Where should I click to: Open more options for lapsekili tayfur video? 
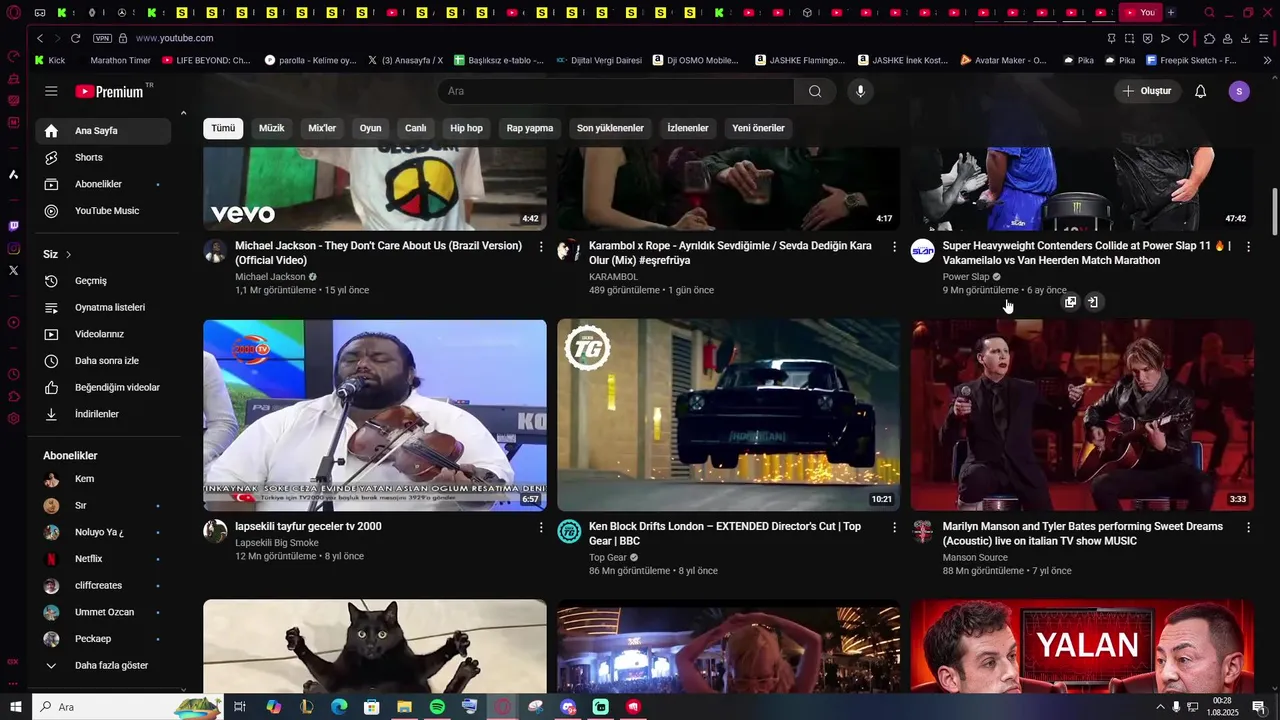(541, 528)
